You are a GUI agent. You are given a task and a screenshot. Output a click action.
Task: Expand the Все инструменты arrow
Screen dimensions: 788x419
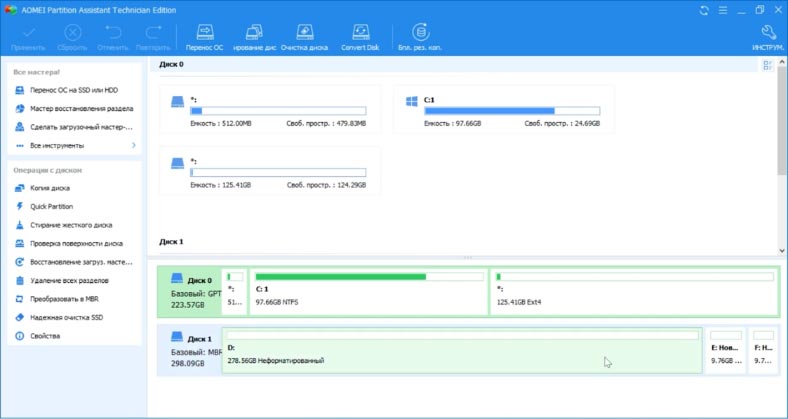tap(133, 146)
